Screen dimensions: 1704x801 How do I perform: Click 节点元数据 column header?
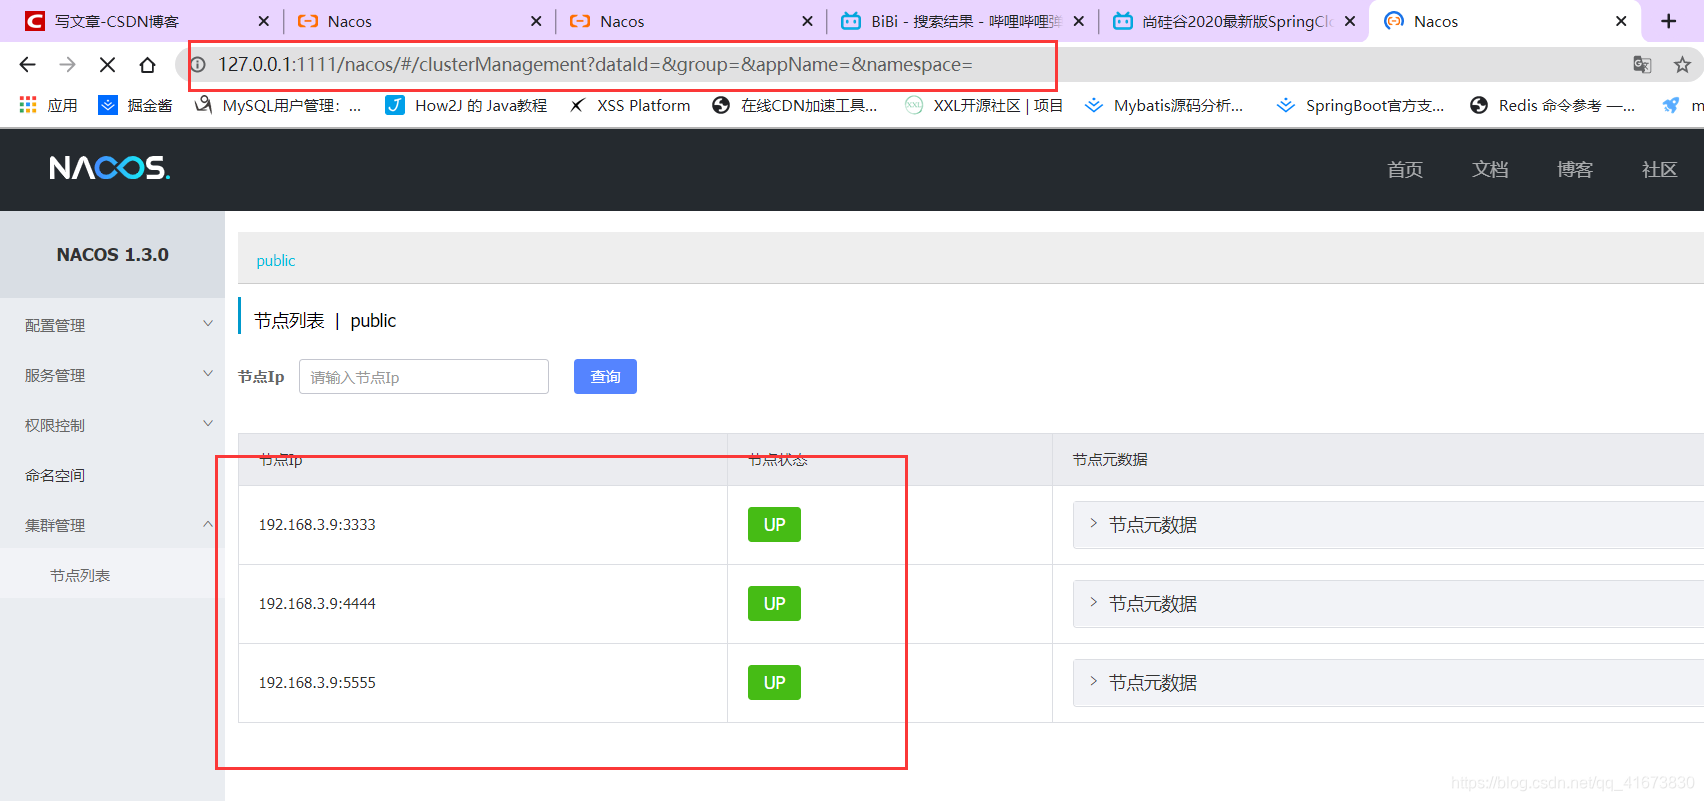(x=1110, y=460)
